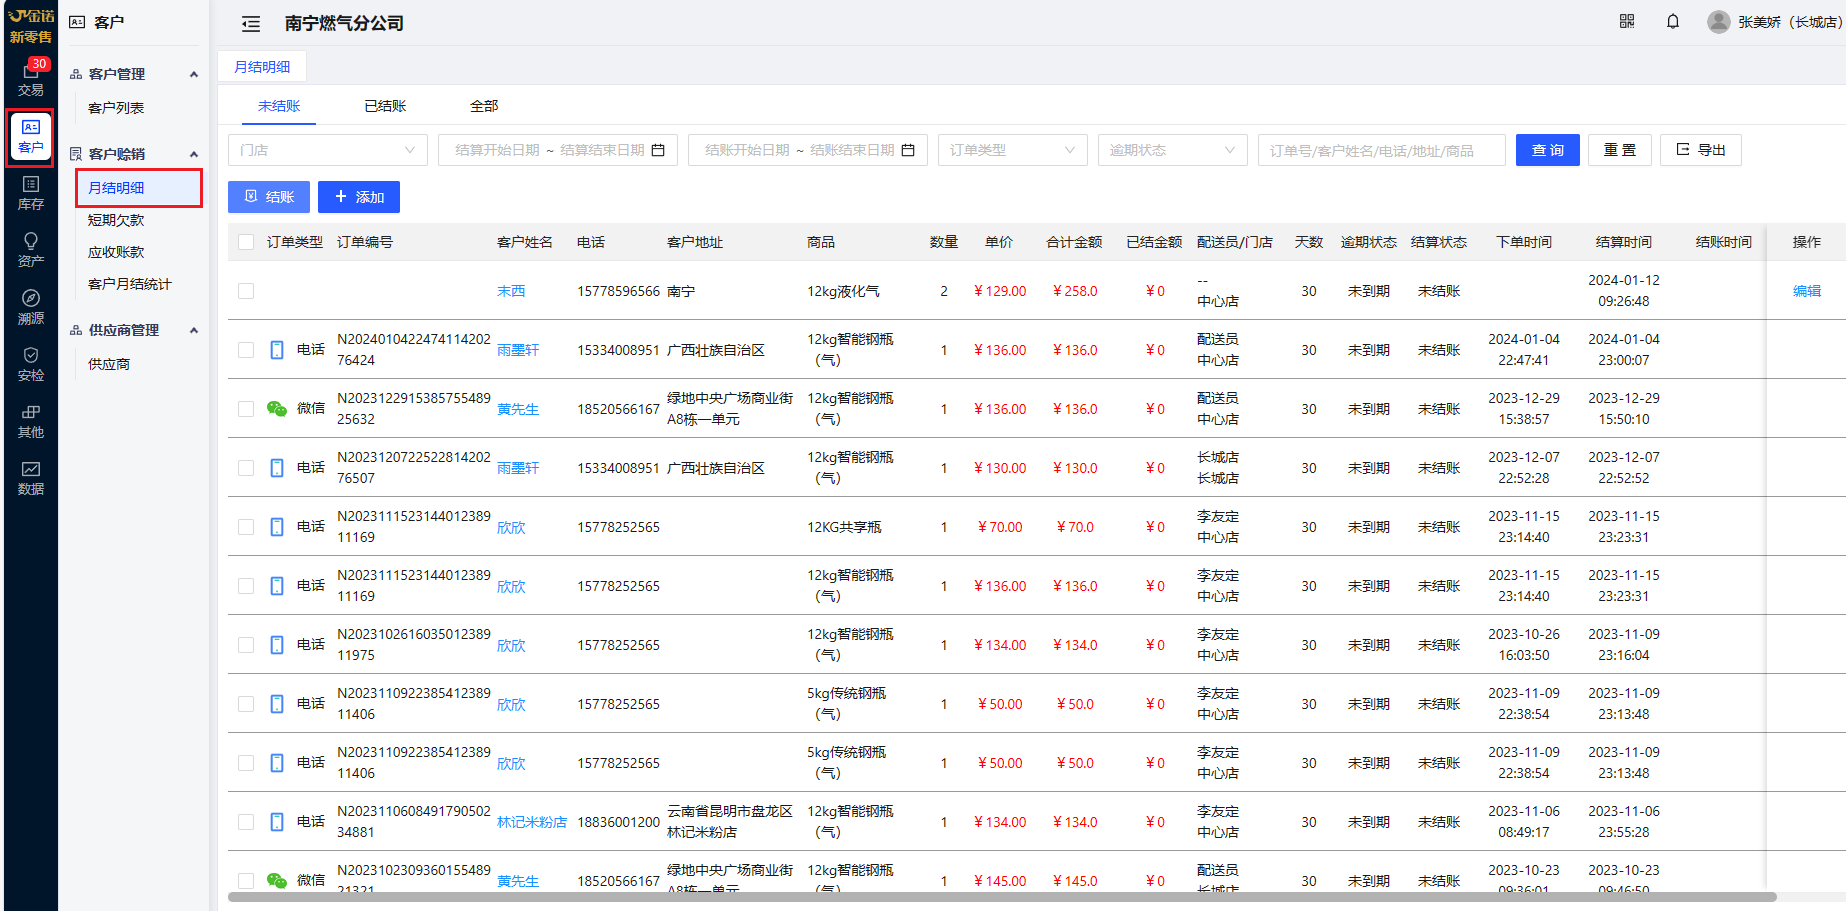Viewport: 1846px width, 911px height.
Task: Switch to the 已结账 tab
Action: 385,106
